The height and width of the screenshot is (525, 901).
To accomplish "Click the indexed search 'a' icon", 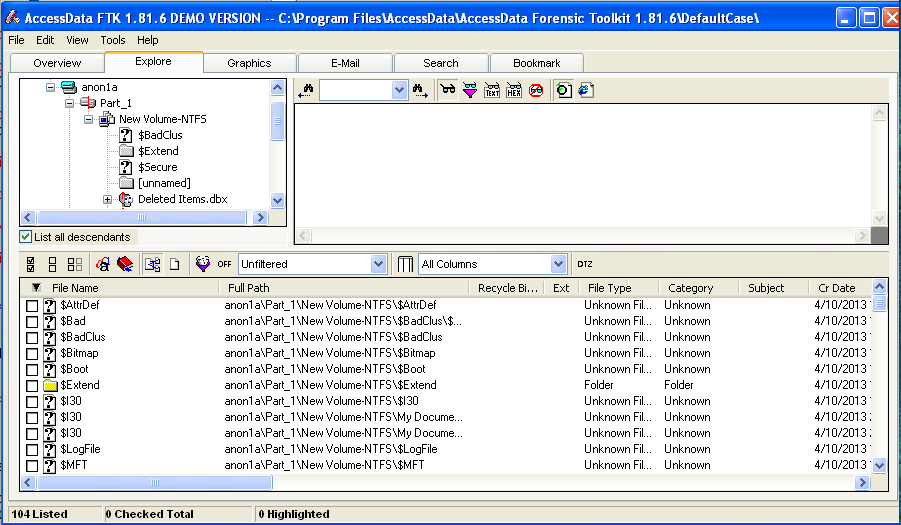I will click(103, 264).
